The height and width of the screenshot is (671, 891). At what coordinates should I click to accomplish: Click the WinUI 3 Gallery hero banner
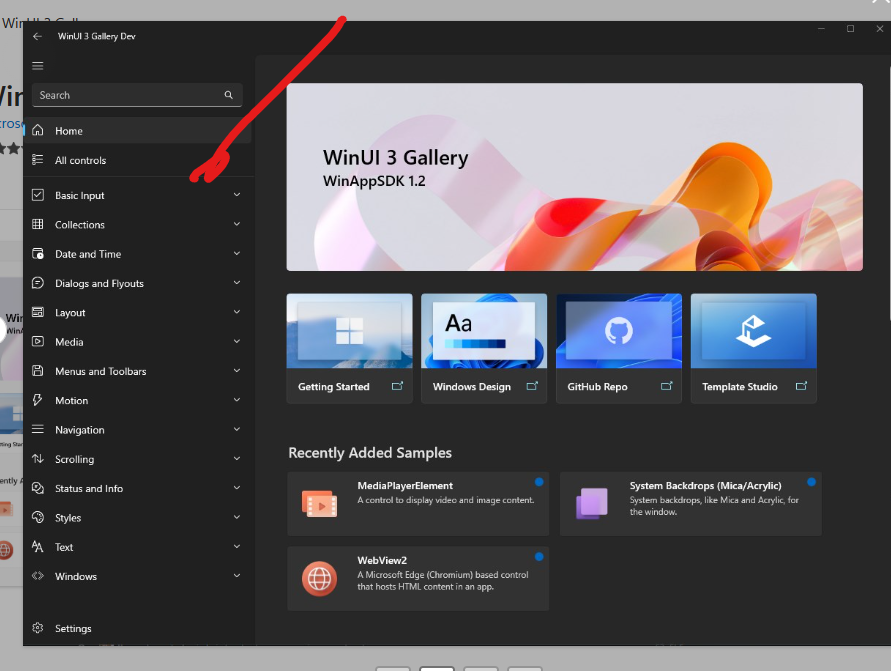tap(574, 177)
